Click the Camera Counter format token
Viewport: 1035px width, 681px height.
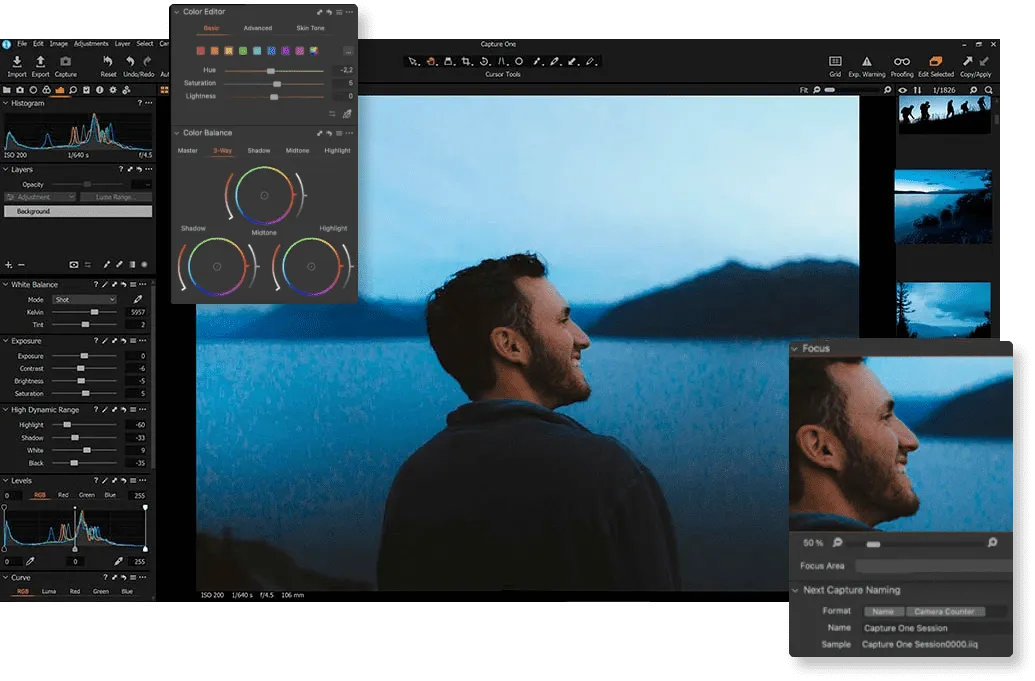945,611
